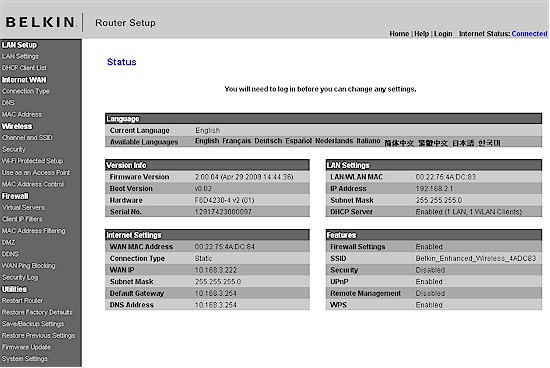Open the DNS sidebar page
This screenshot has height=368, width=550.
(8, 103)
